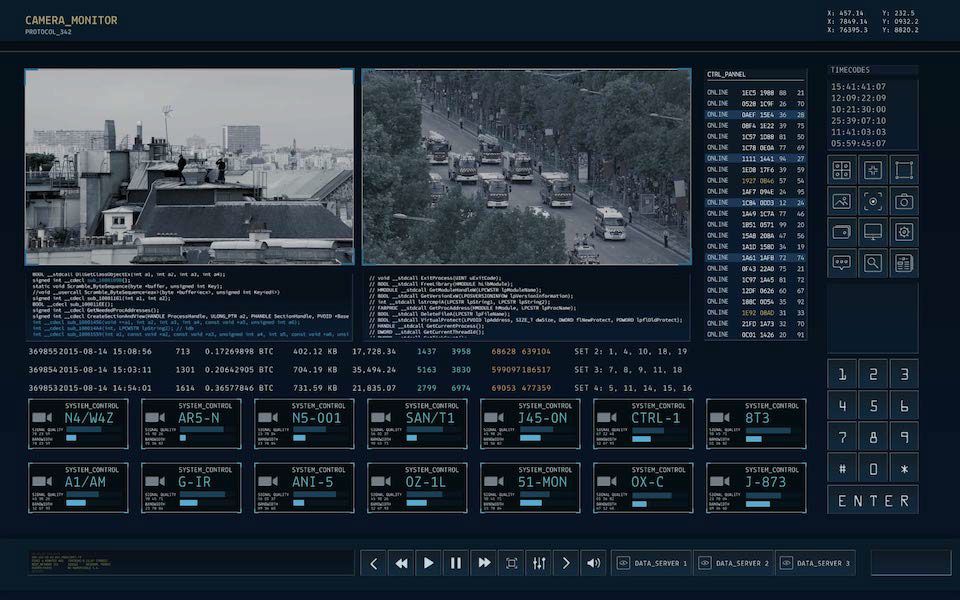The image size is (960, 600).
Task: Go to previous with left chevron
Action: 374,563
